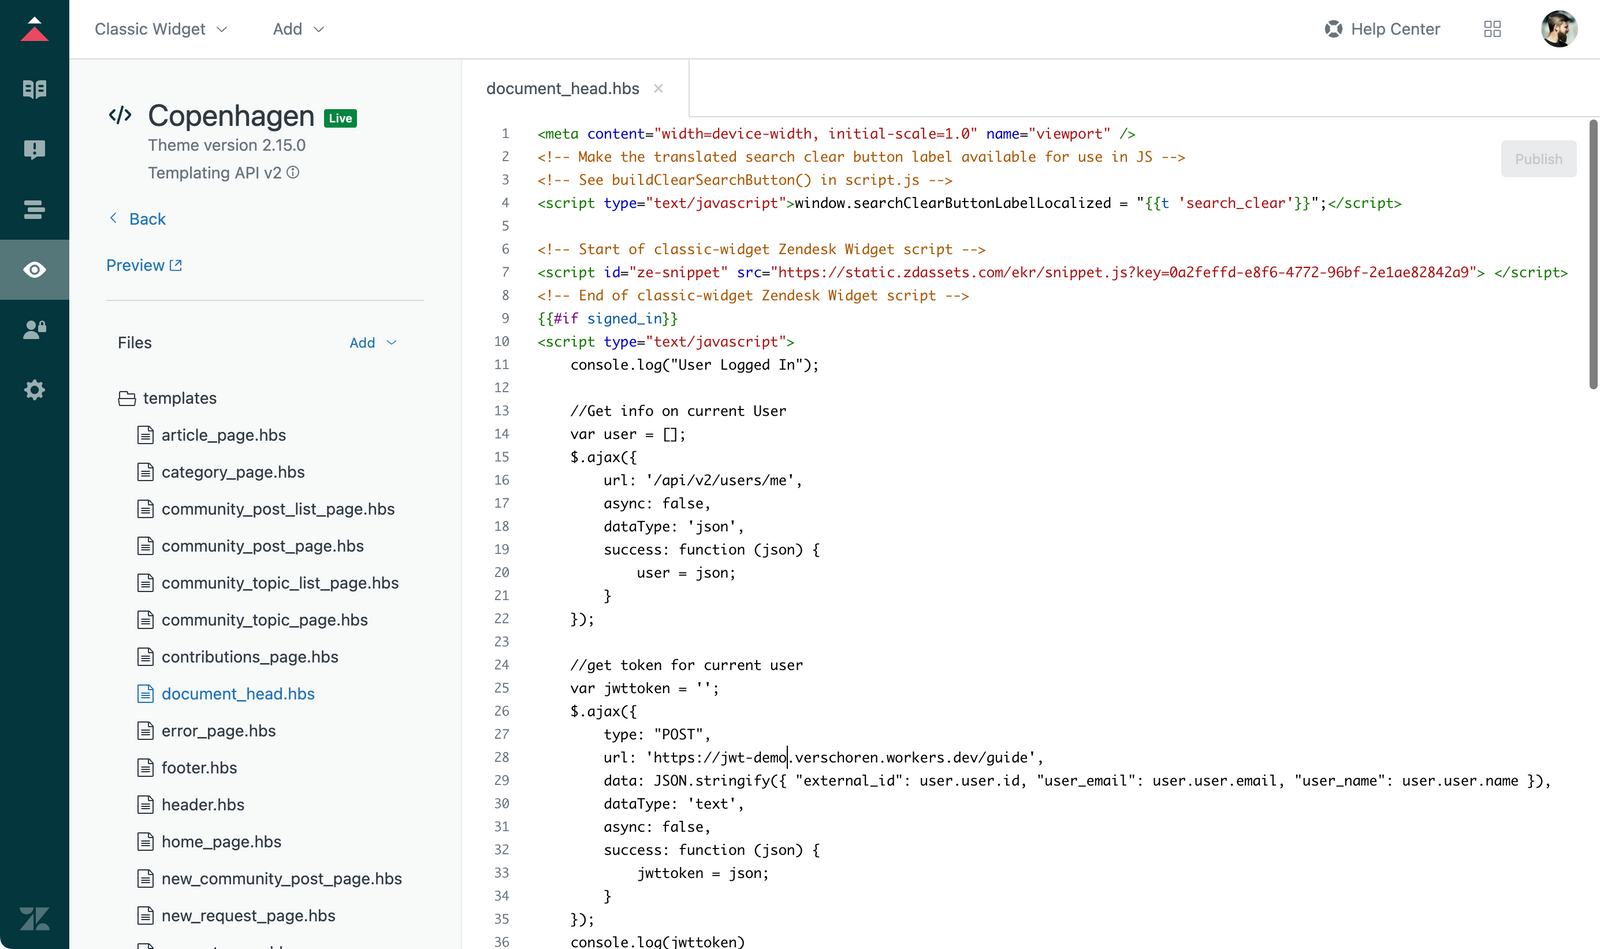Open the Settings gear sidebar icon

(34, 389)
